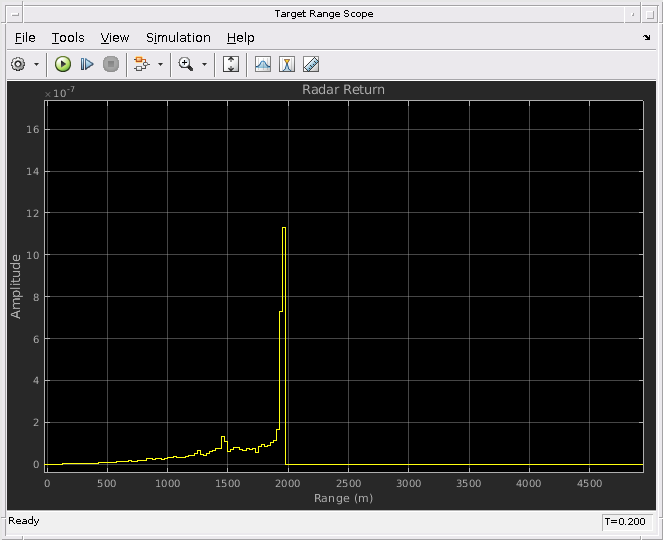Open the peak finder panel icon
Image resolution: width=663 pixels, height=540 pixels.
(287, 64)
